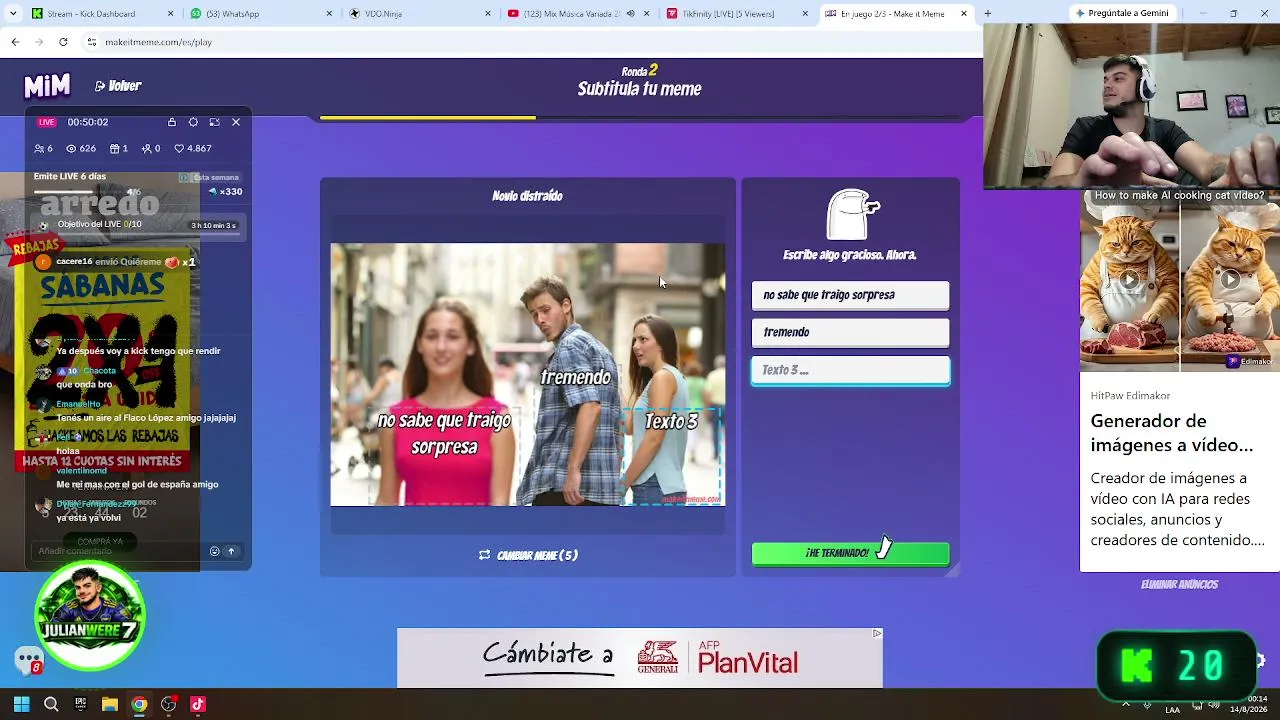Select the 'tremendo' caption on the meme image
The width and height of the screenshot is (1280, 720).
575,377
